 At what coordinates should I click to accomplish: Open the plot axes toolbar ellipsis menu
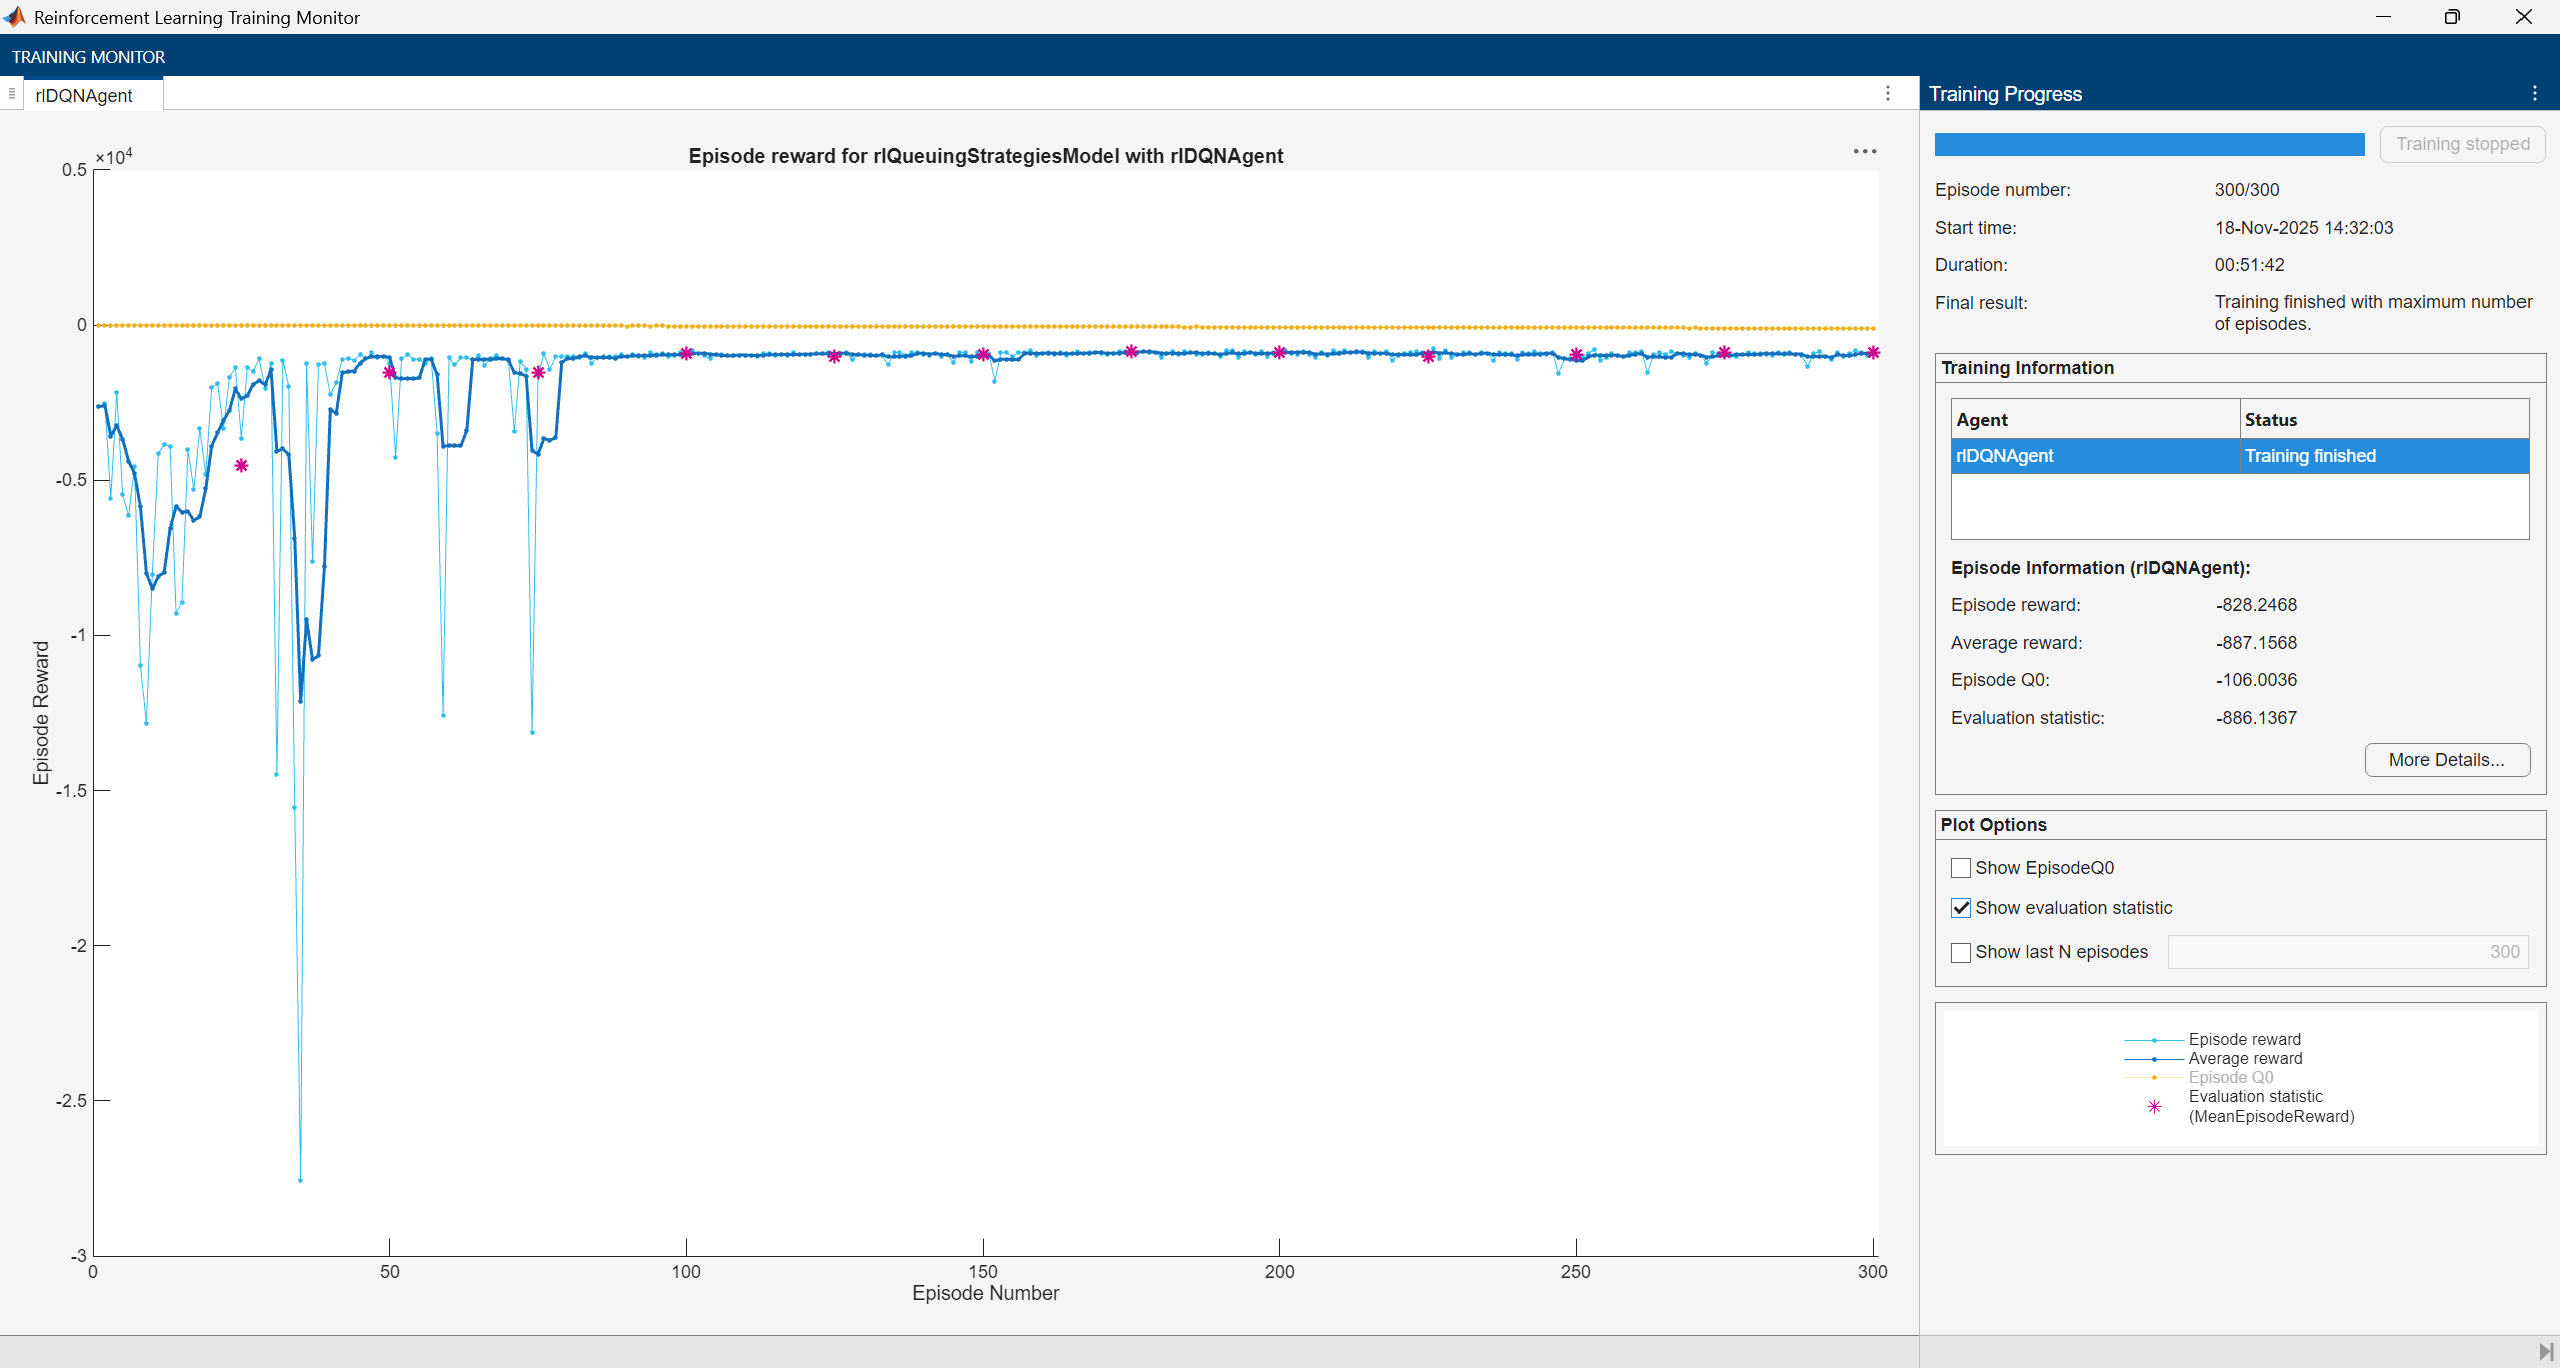[x=1864, y=152]
